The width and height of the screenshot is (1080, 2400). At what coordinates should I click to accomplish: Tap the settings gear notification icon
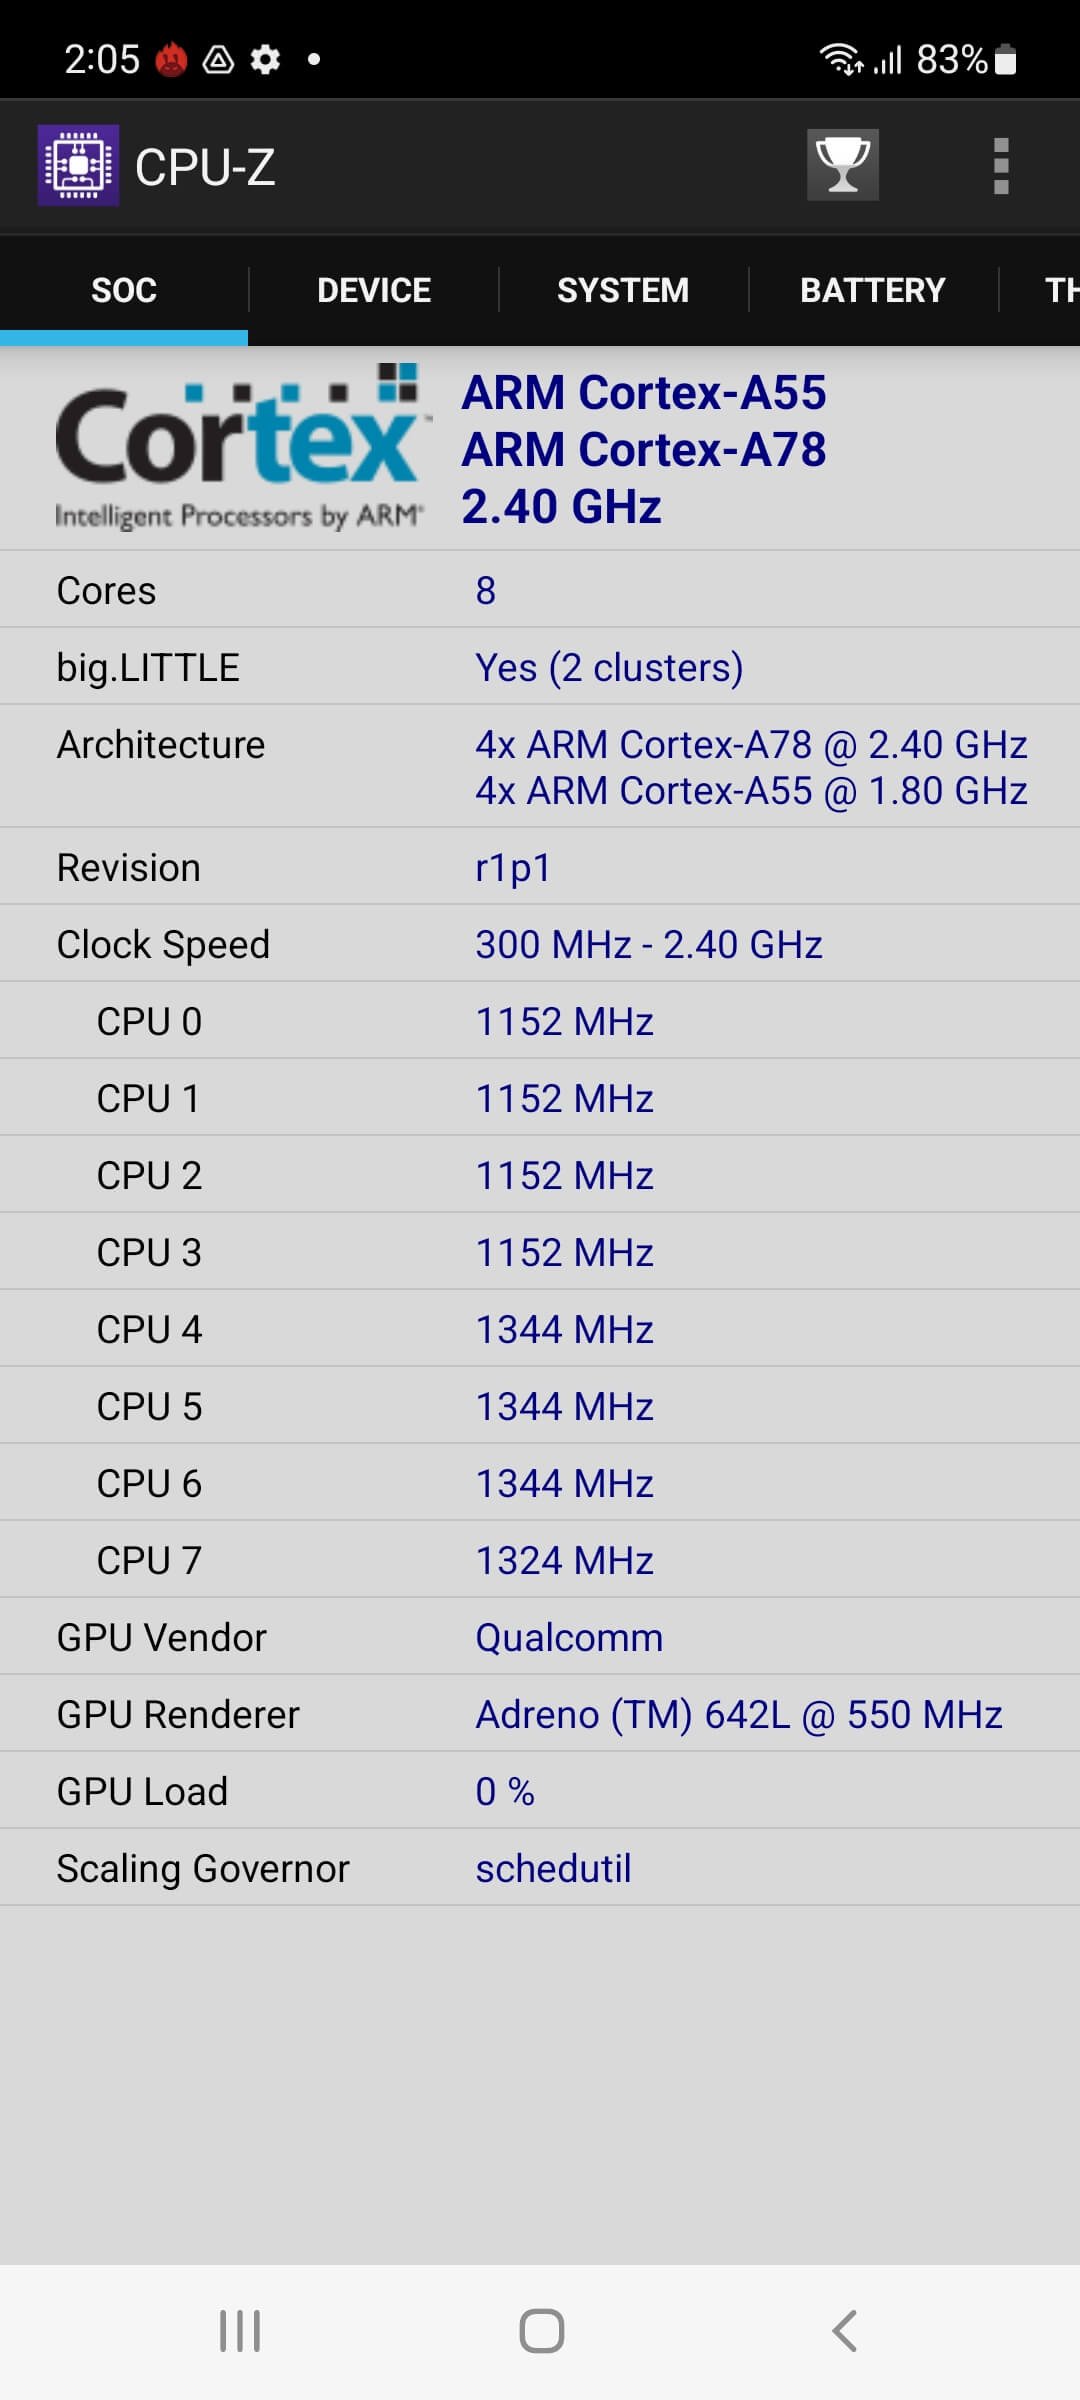coord(265,60)
